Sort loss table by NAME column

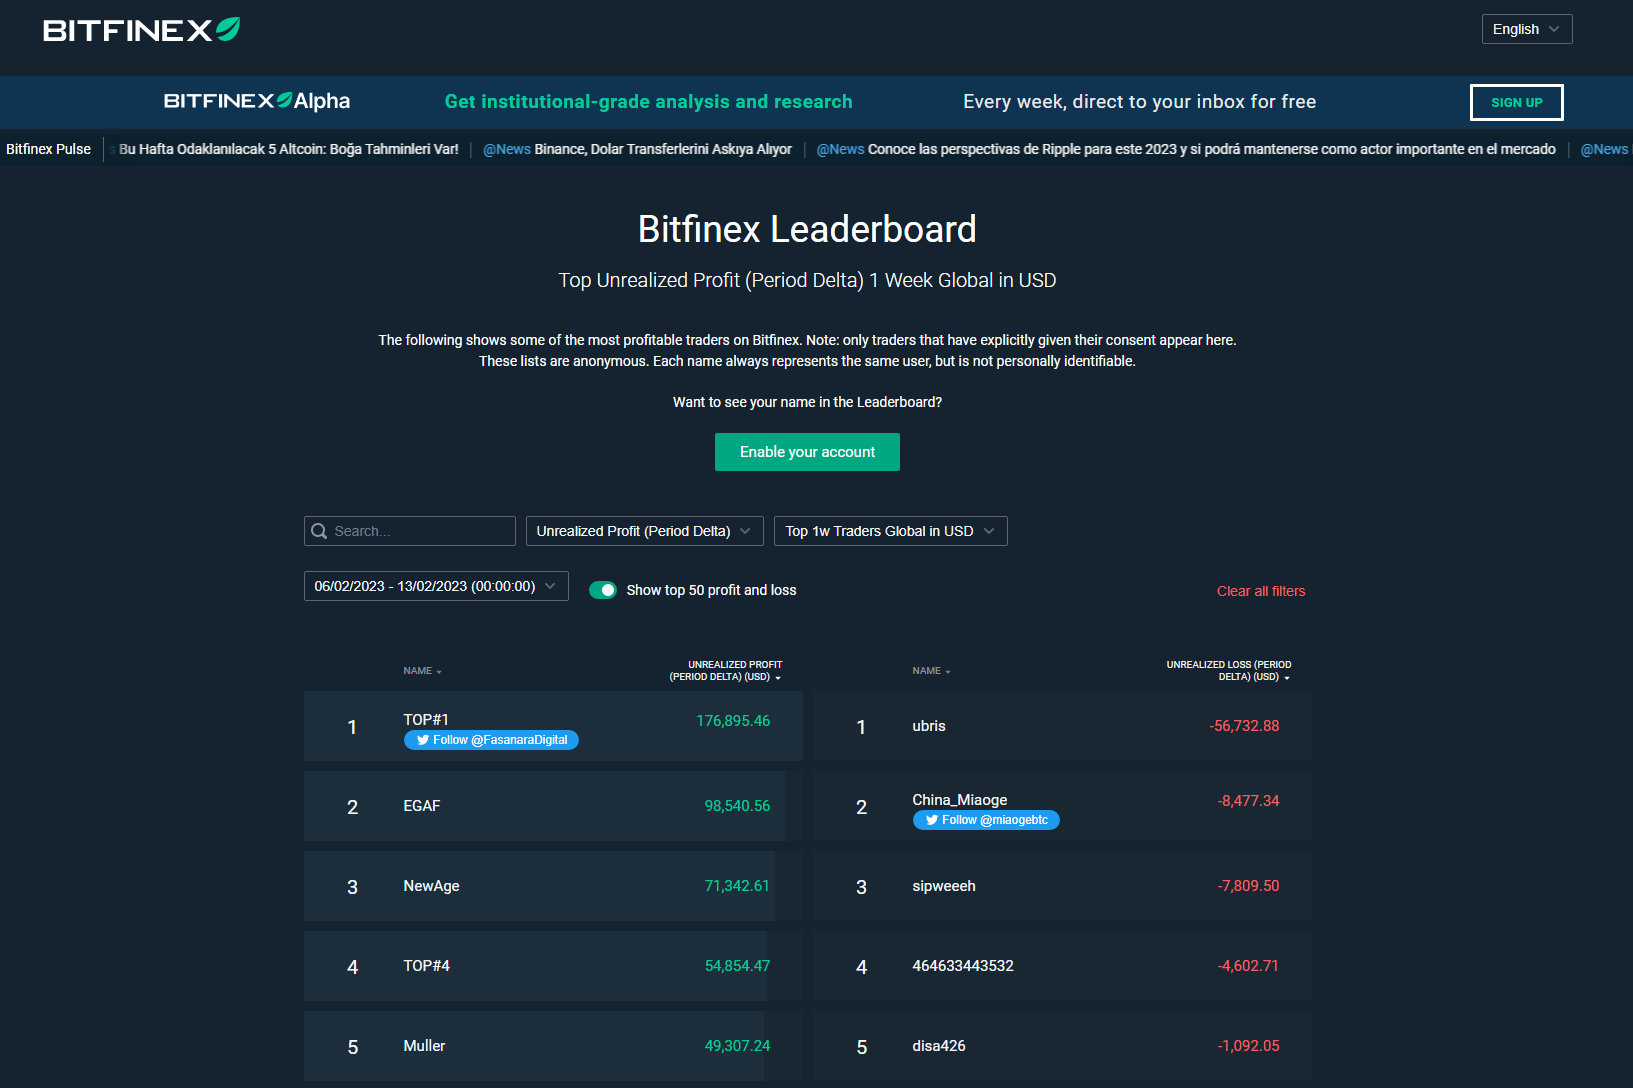click(x=931, y=671)
